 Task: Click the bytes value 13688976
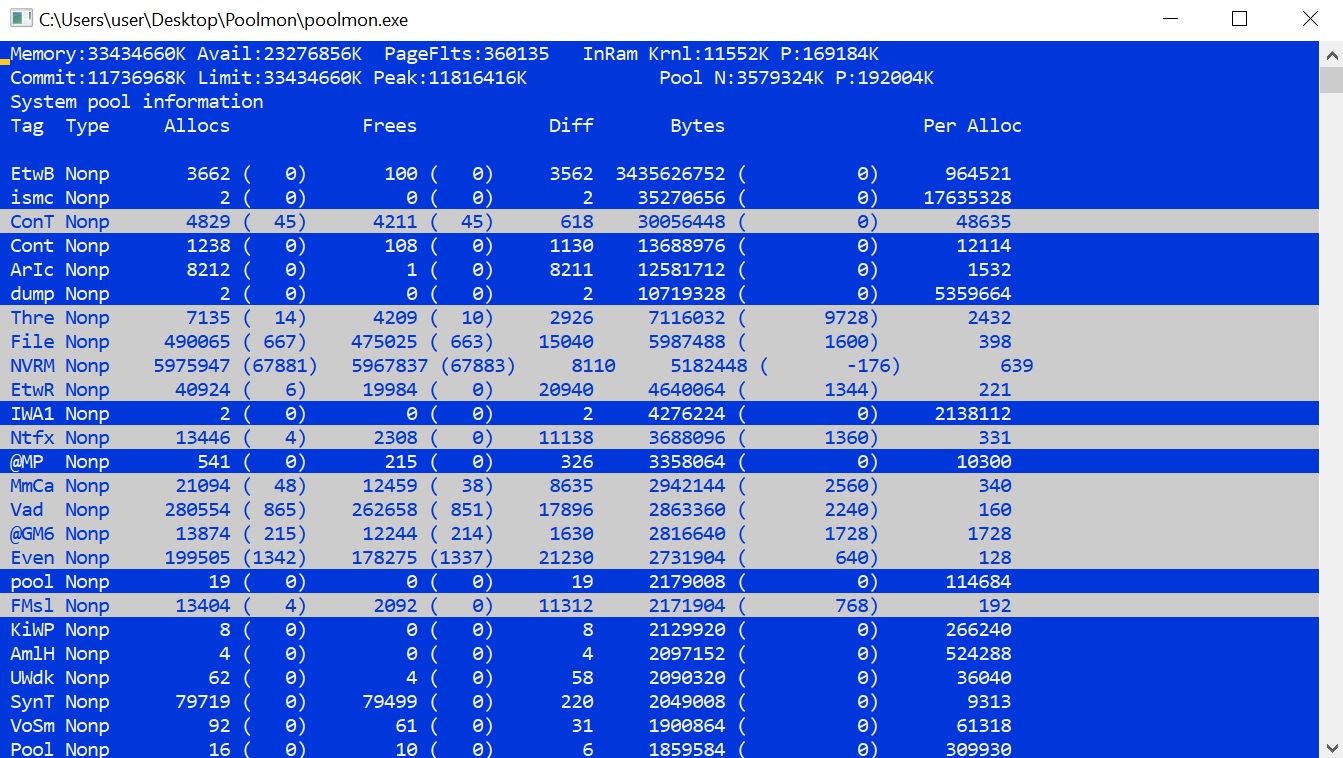click(x=681, y=246)
